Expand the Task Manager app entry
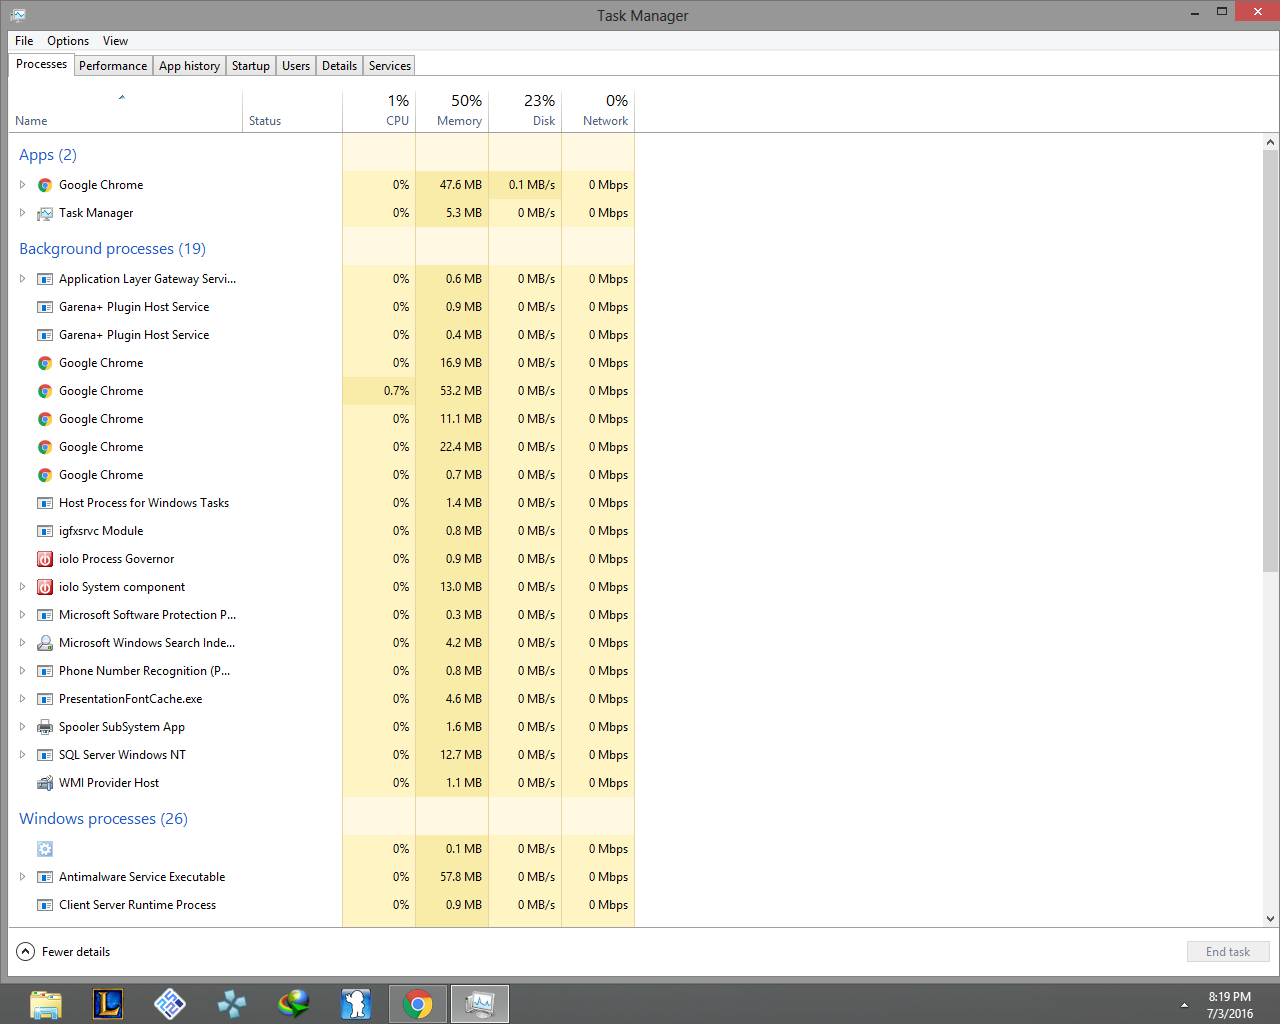Viewport: 1280px width, 1024px height. [x=23, y=213]
